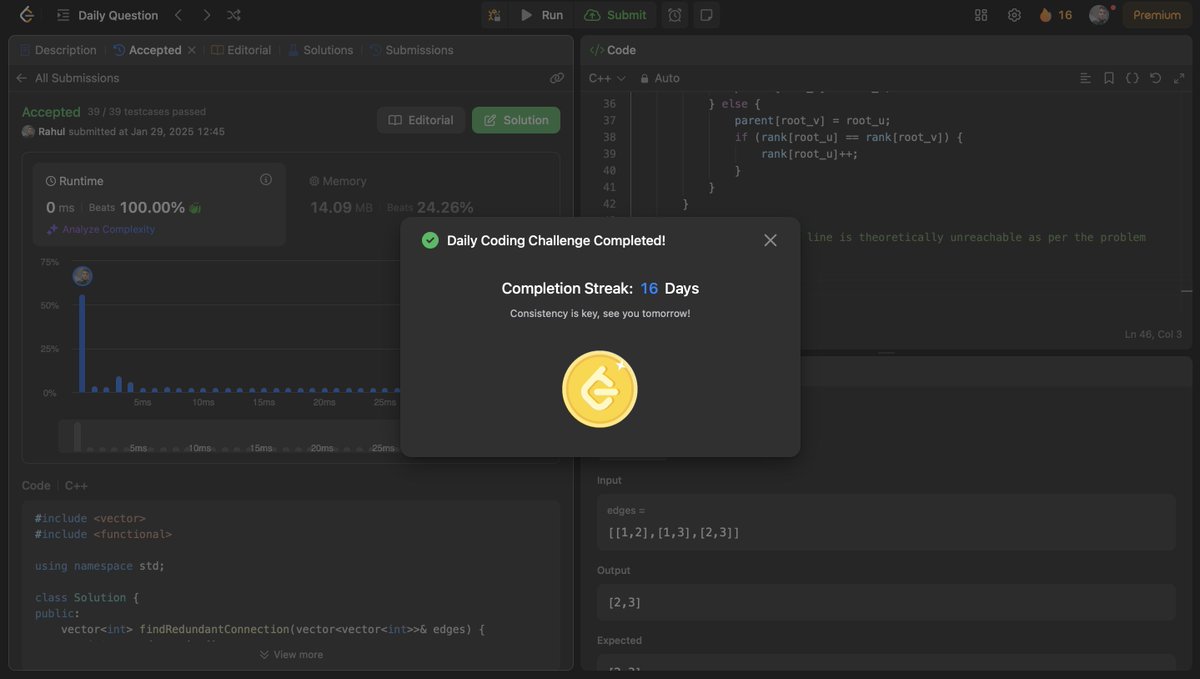Go to the previous question arrow
Viewport: 1200px width, 679px height.
click(x=178, y=15)
